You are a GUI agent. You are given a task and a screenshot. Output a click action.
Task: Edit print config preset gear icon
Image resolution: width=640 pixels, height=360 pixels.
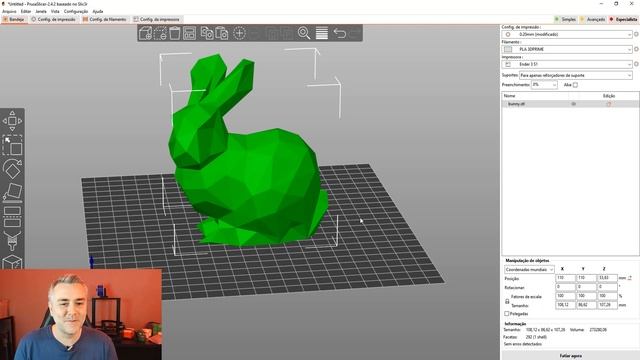tap(636, 34)
